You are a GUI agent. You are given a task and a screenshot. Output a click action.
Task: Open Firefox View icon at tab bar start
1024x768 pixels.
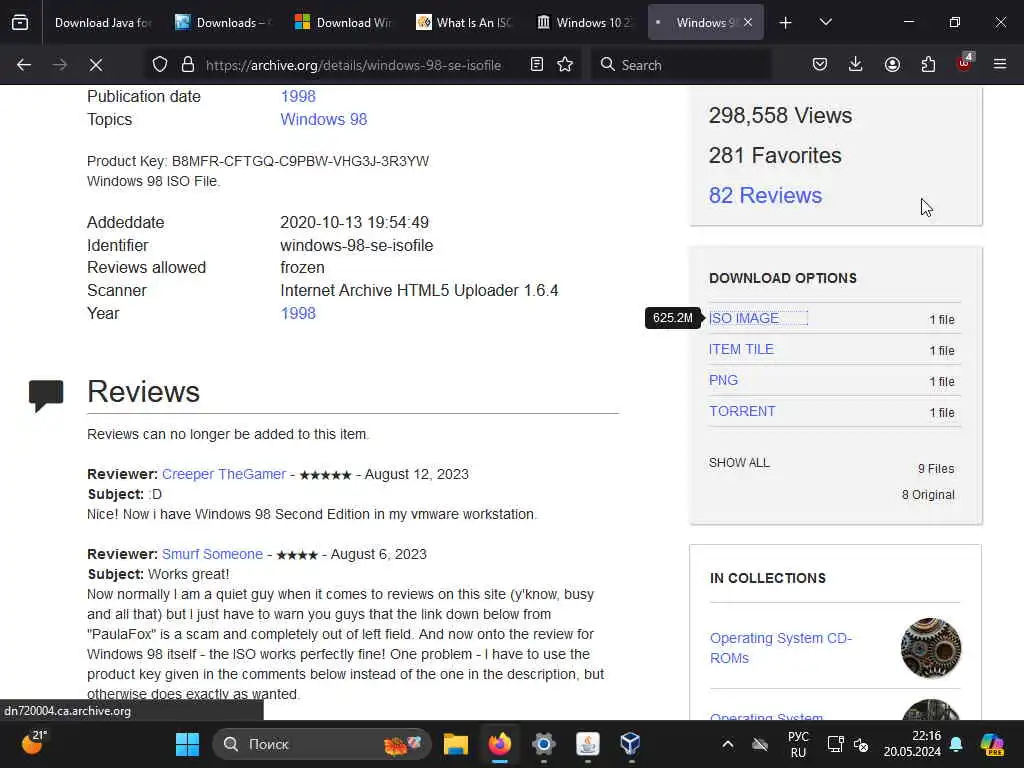(x=20, y=22)
